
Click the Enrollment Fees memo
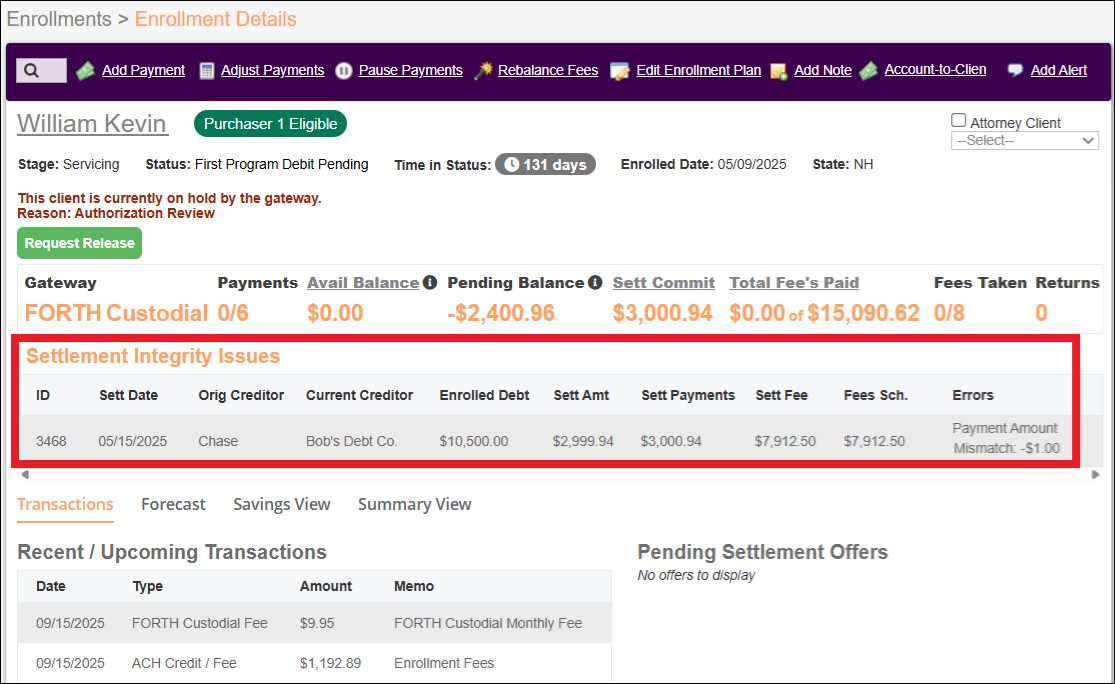click(444, 663)
